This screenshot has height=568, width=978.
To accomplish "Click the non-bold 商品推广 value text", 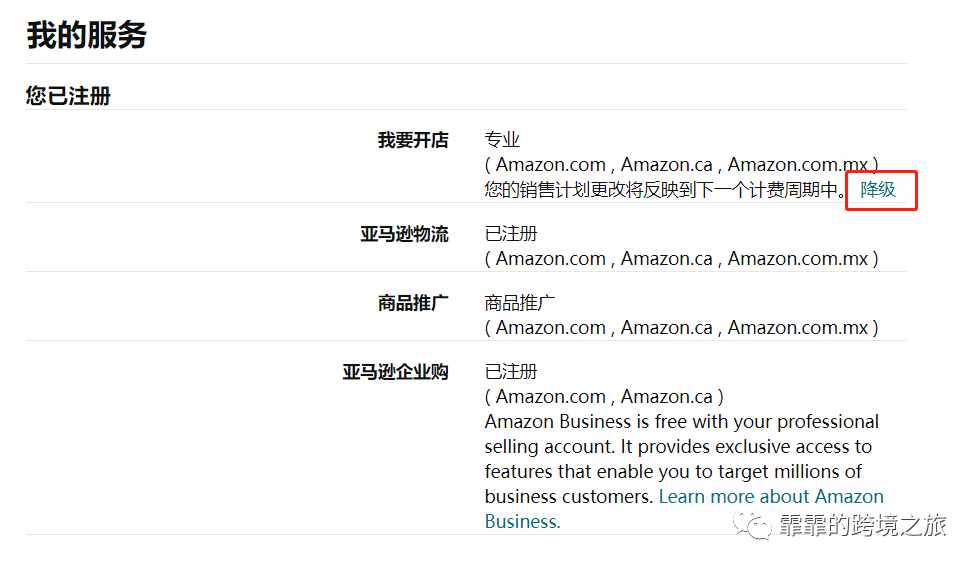I will tap(520, 303).
